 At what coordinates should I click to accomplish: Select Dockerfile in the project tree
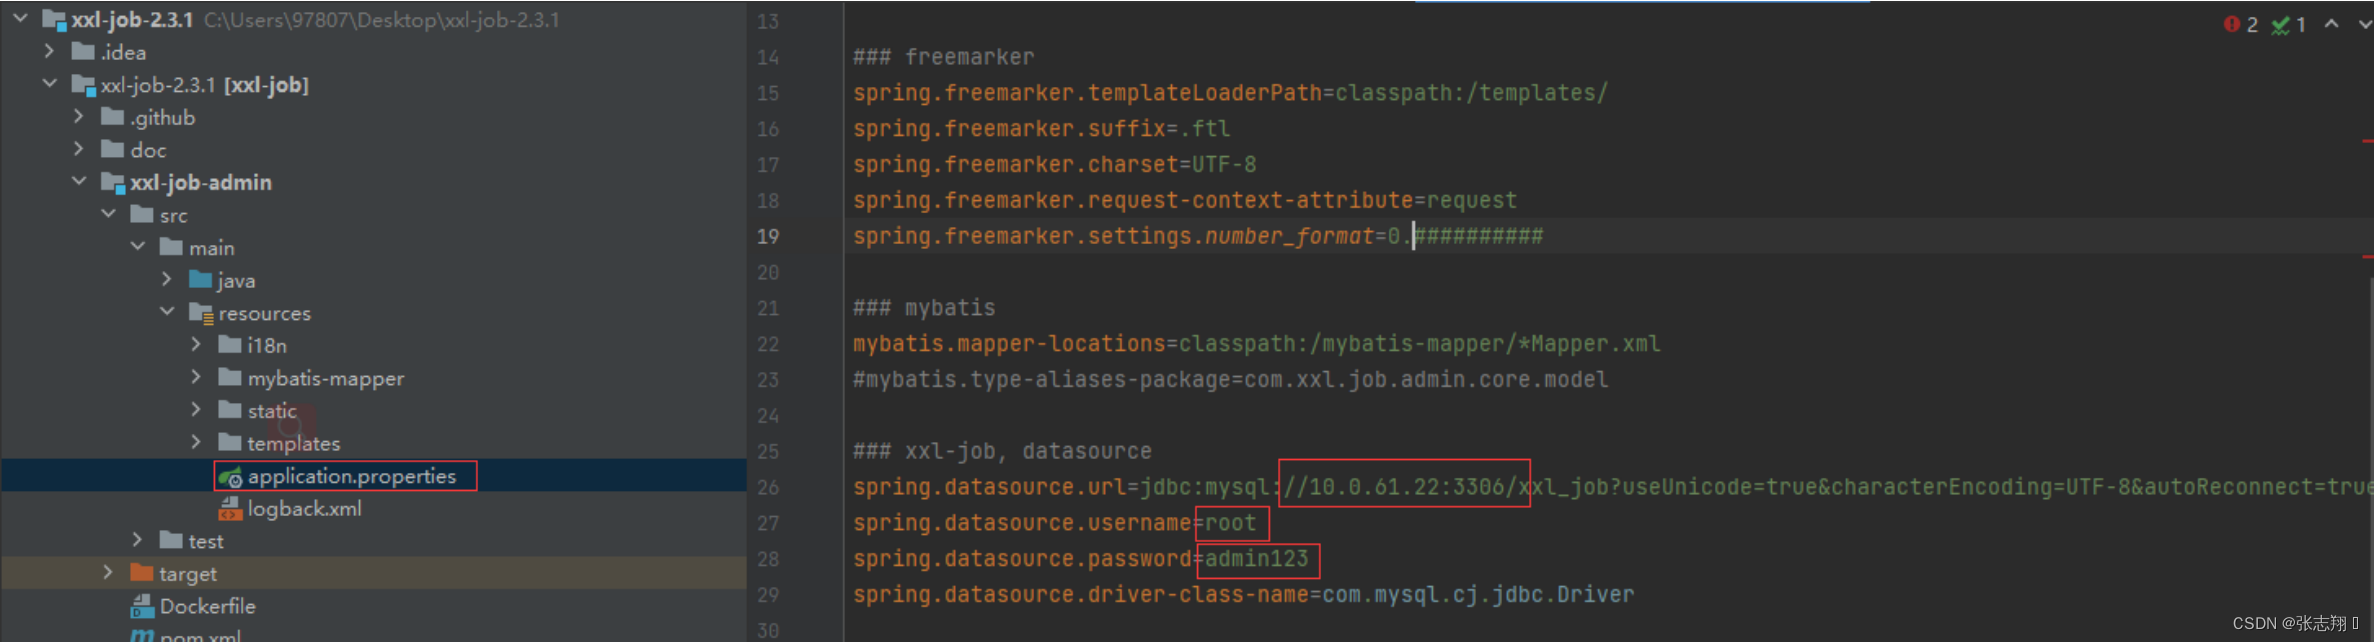click(208, 606)
